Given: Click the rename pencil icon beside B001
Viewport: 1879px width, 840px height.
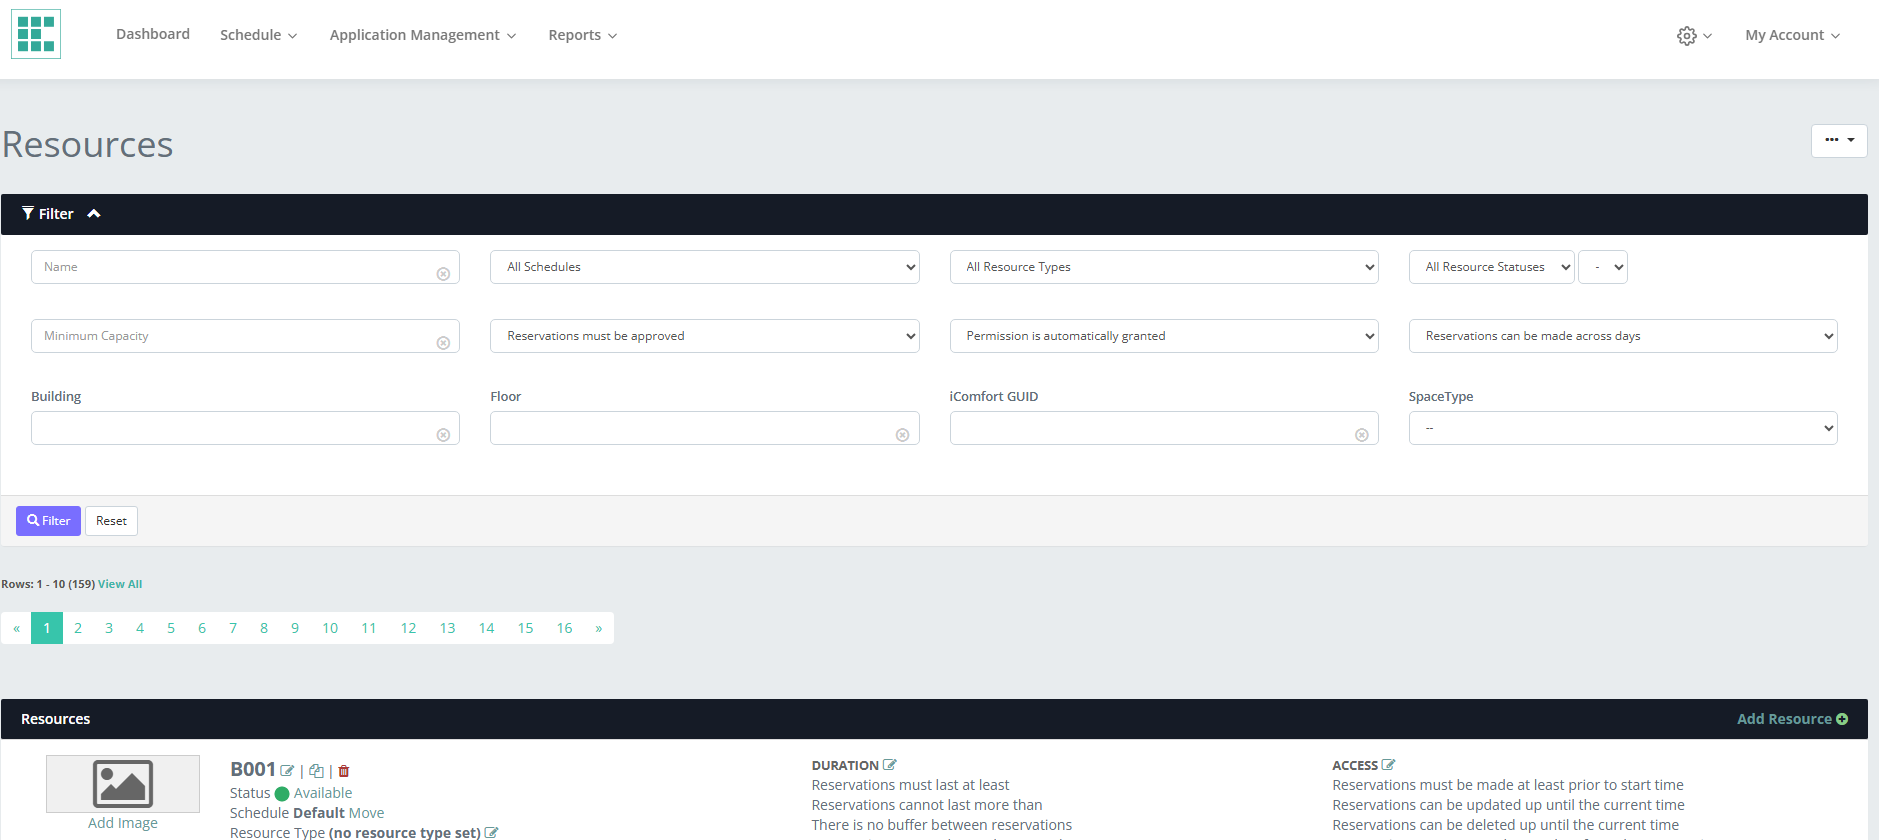Looking at the screenshot, I should point(287,771).
